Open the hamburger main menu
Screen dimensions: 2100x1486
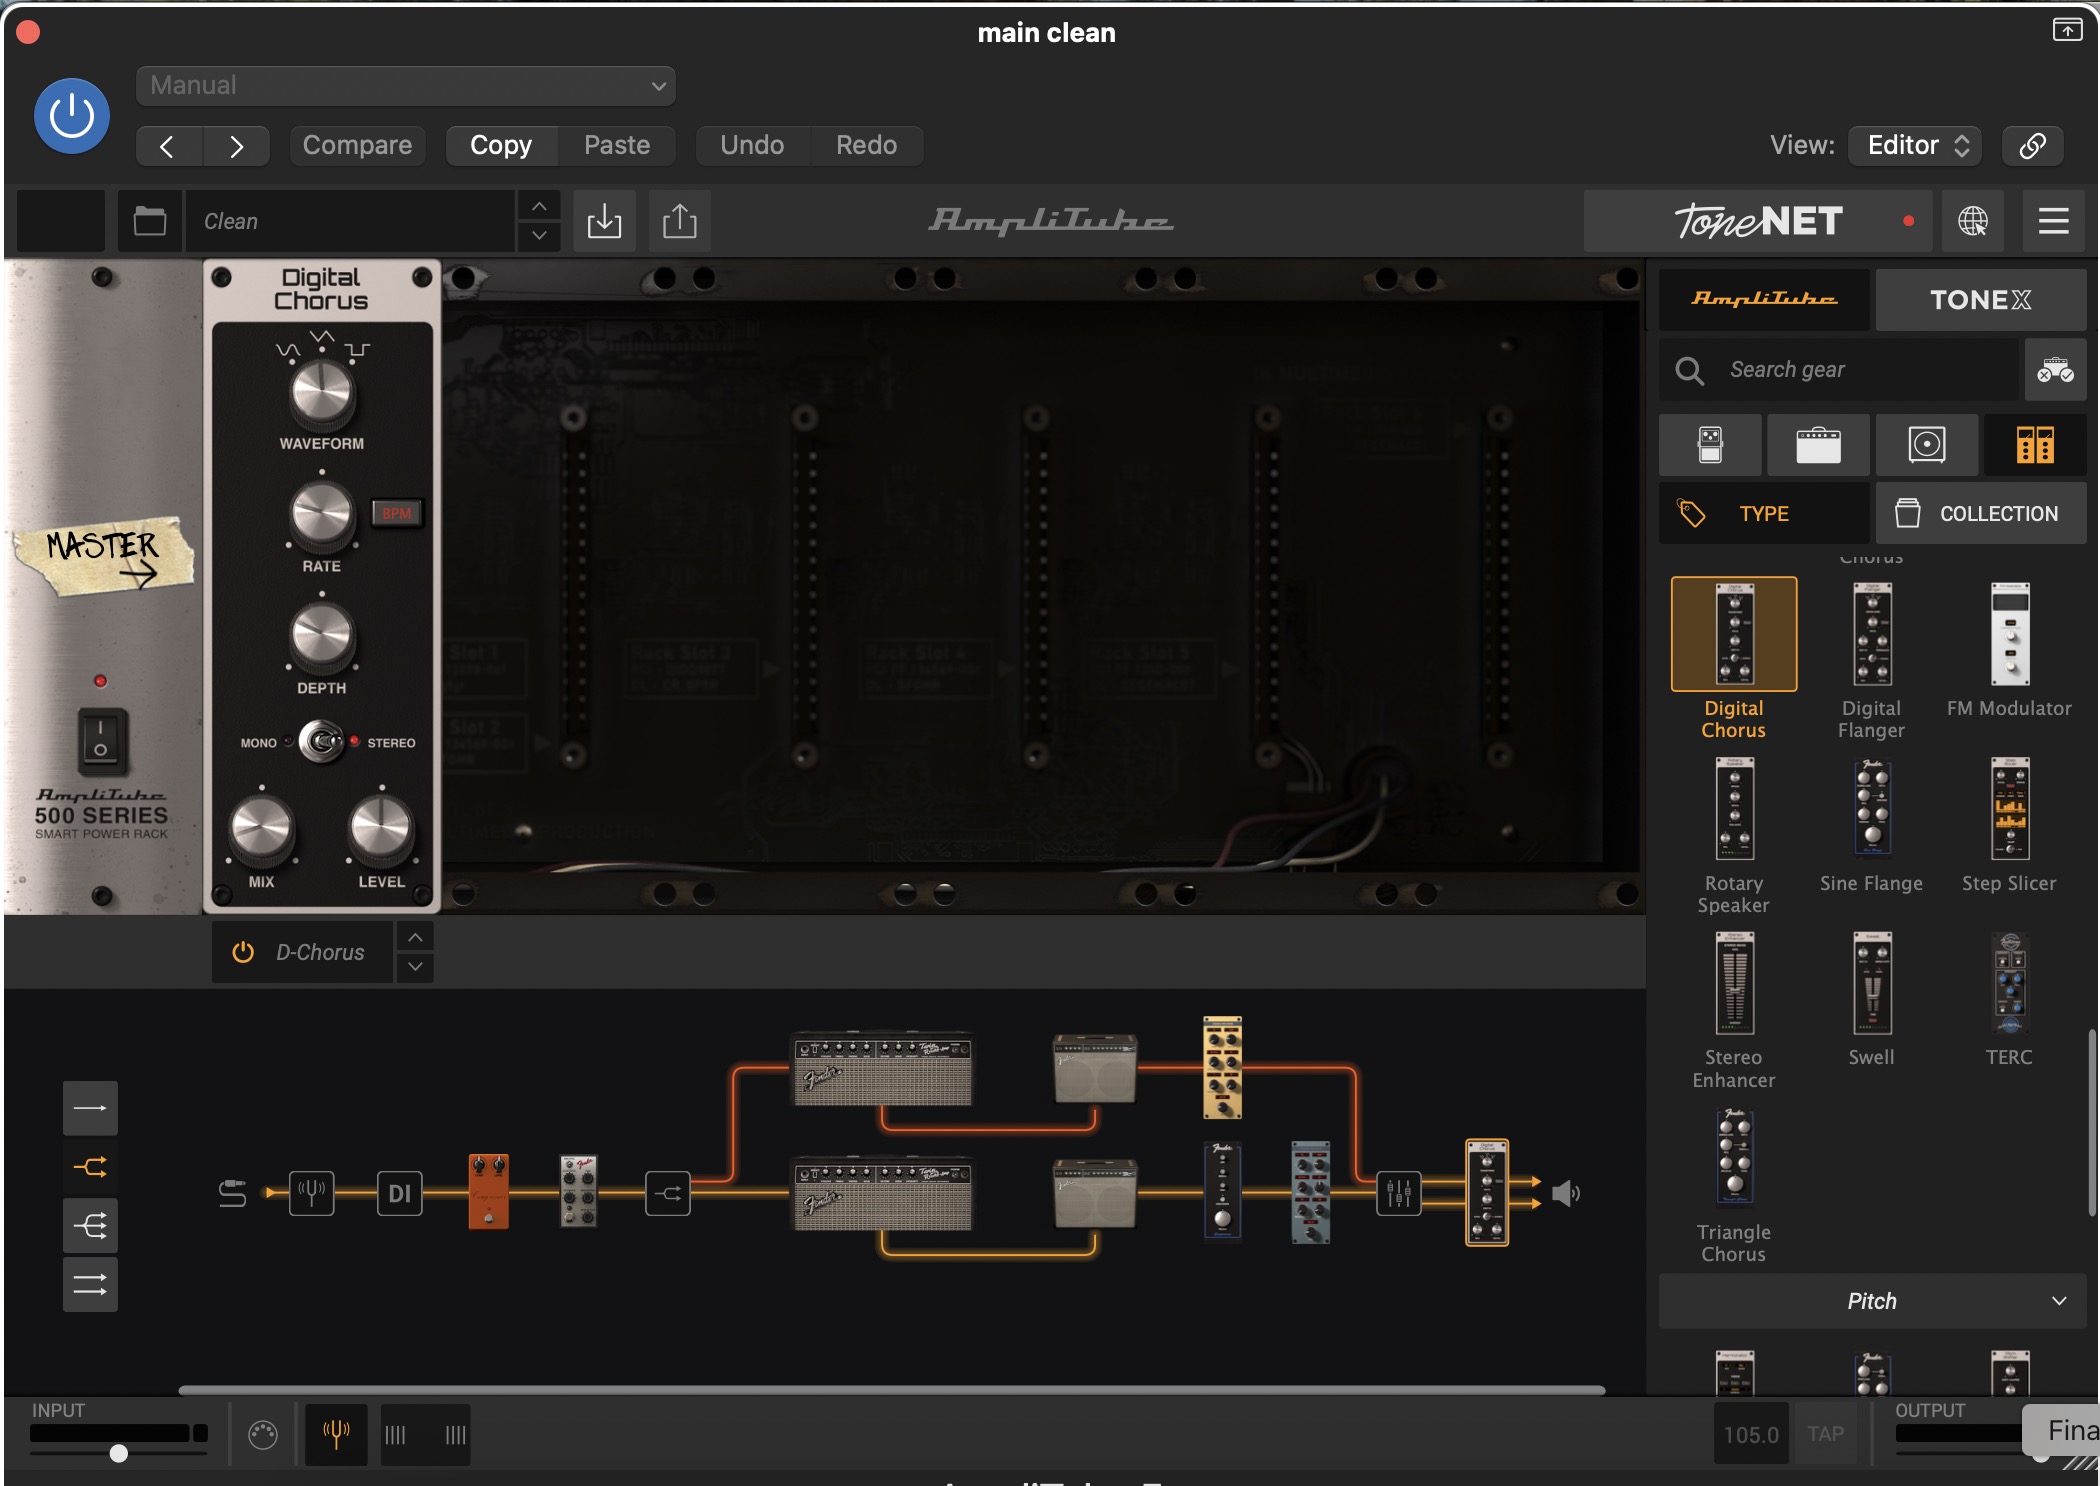2053,221
